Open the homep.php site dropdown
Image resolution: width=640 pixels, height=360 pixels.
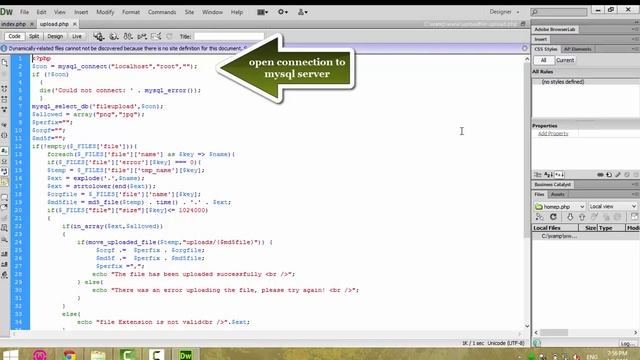[560, 207]
